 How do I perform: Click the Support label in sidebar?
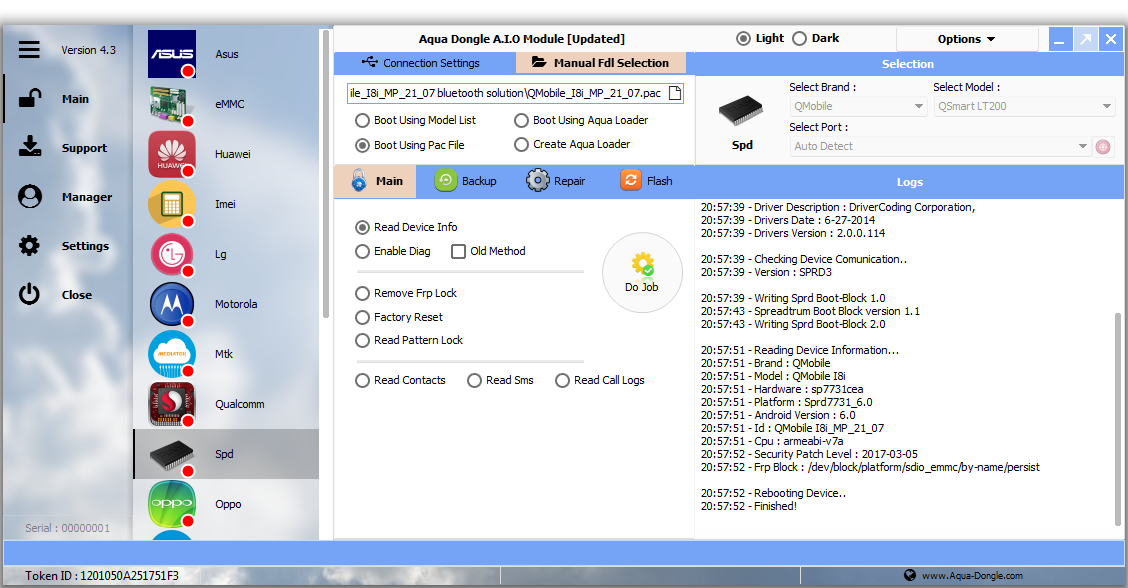84,148
